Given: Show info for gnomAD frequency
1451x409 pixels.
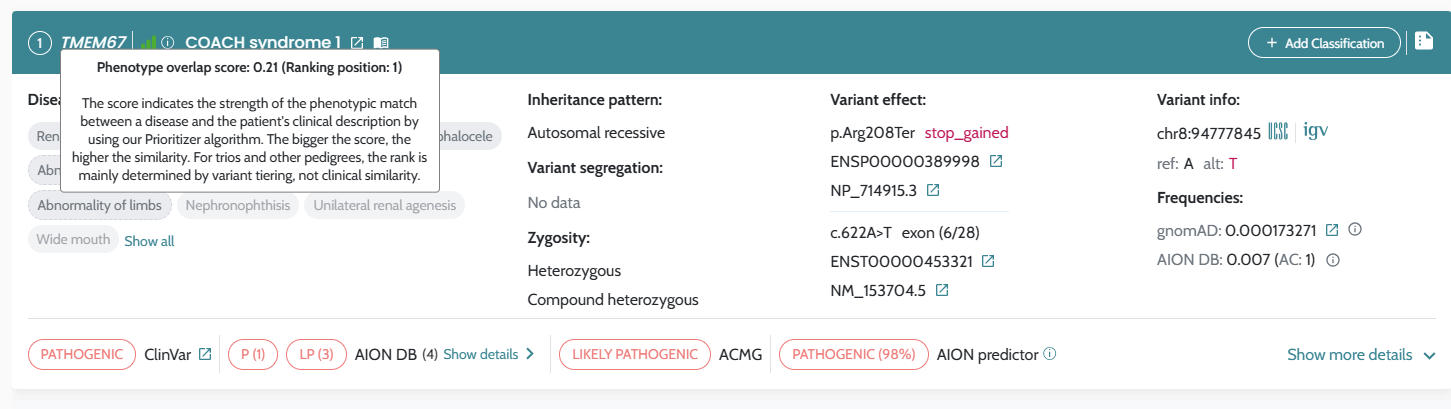Looking at the screenshot, I should click(x=1355, y=230).
